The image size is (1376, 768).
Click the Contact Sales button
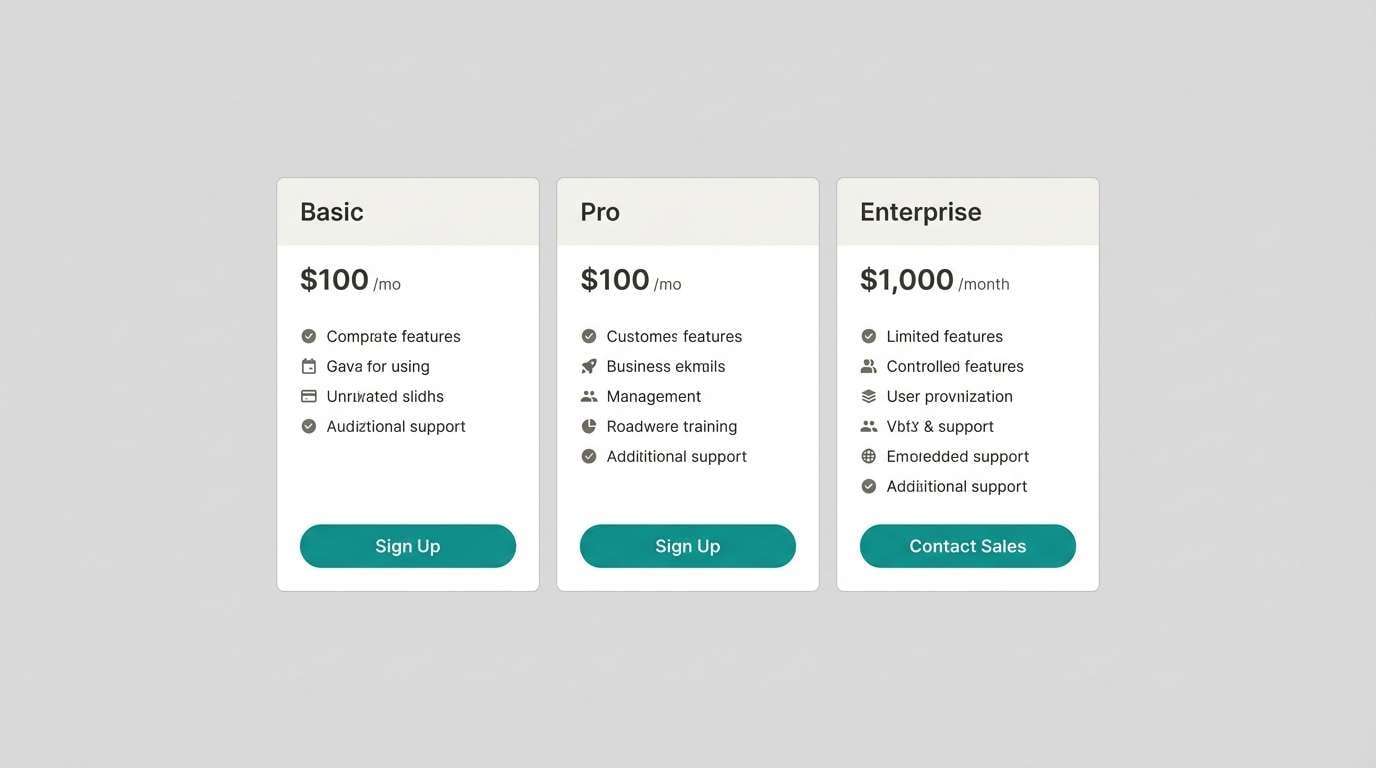click(x=967, y=546)
